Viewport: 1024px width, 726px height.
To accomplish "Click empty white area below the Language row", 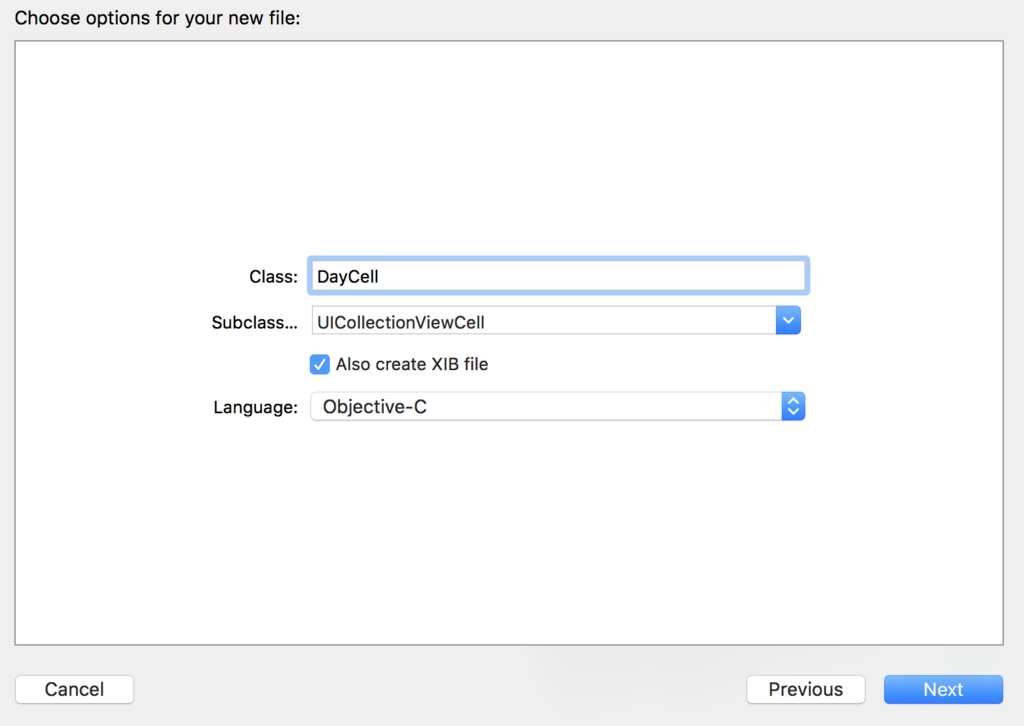I will pos(509,530).
